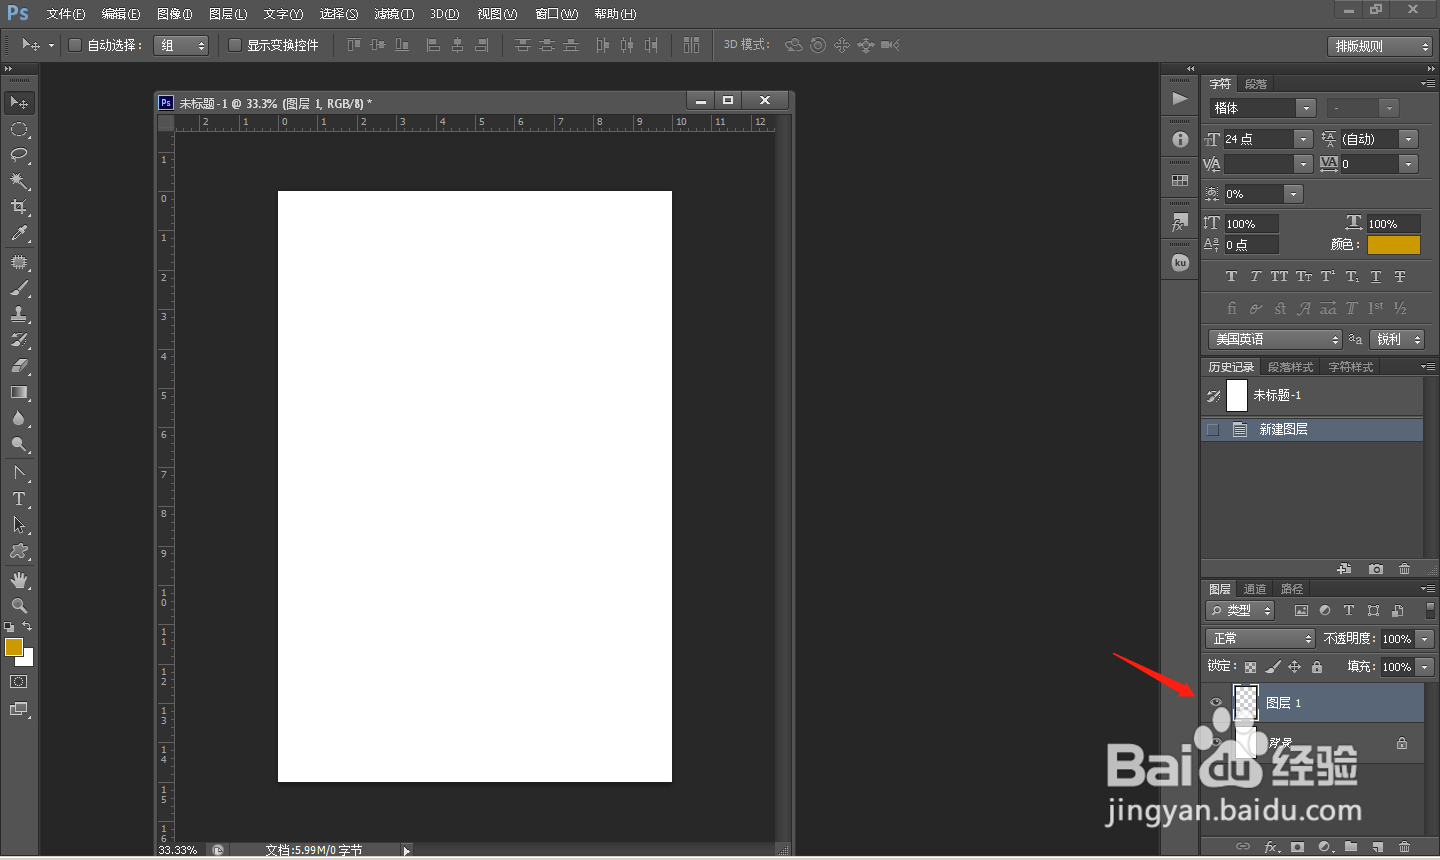1440x860 pixels.
Task: Create new snapshot in History panel
Action: (1376, 569)
